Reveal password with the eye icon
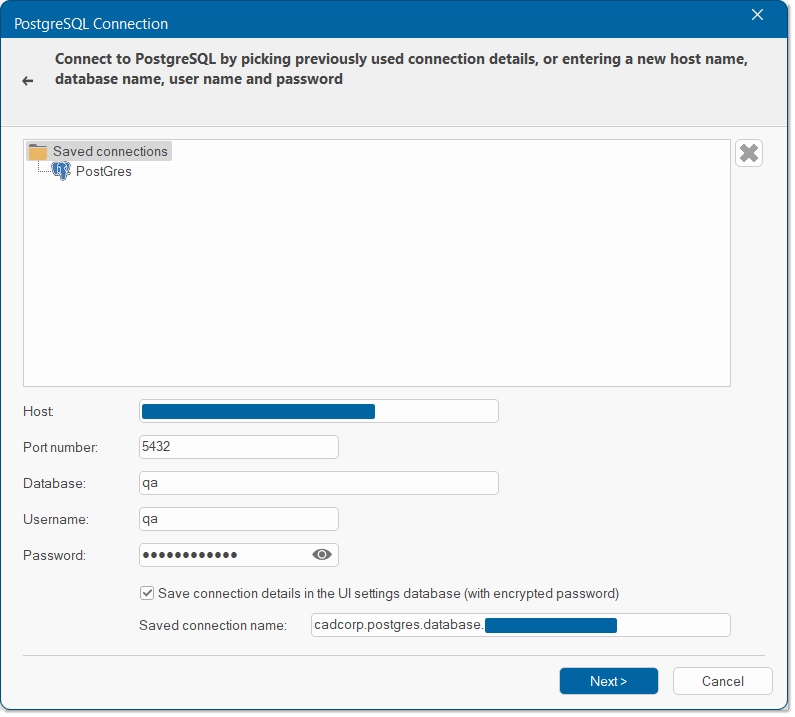 322,555
